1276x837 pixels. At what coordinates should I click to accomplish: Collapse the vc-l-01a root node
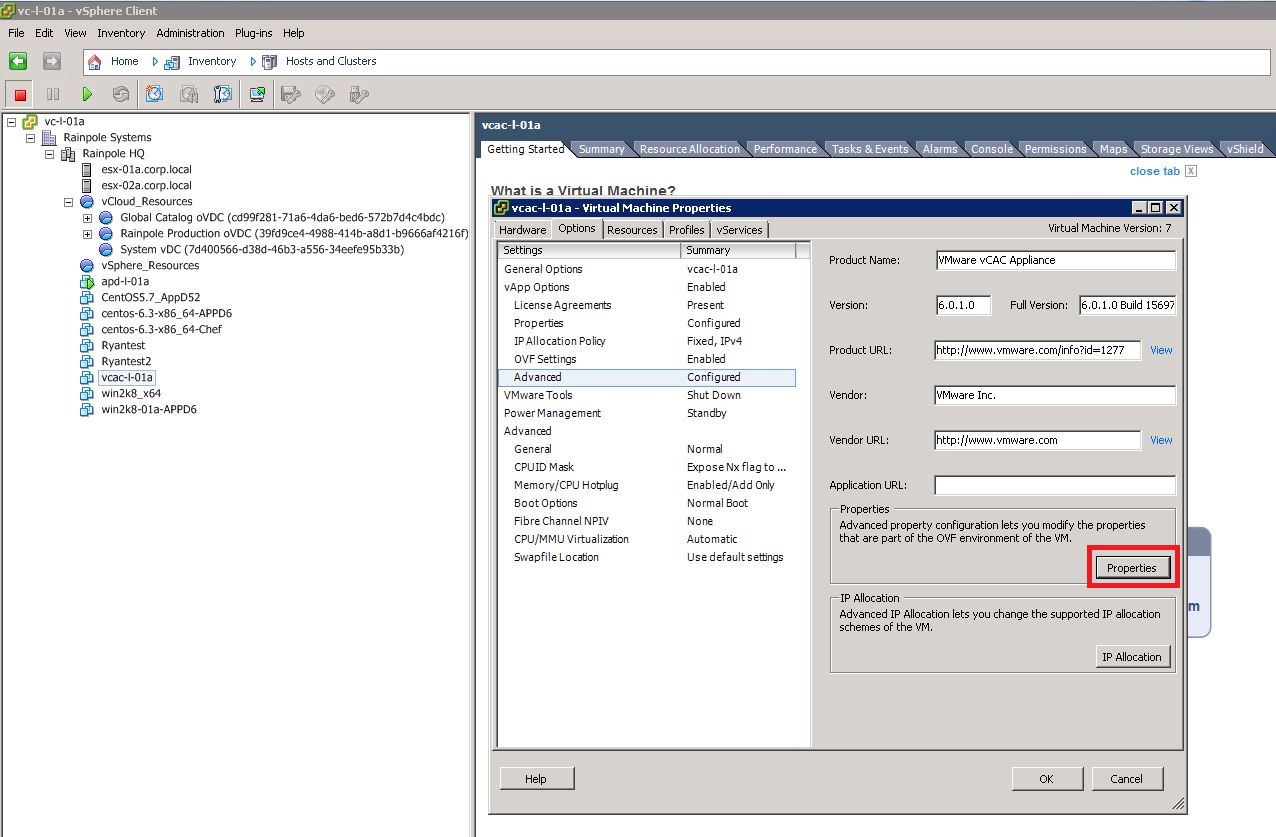[11, 122]
